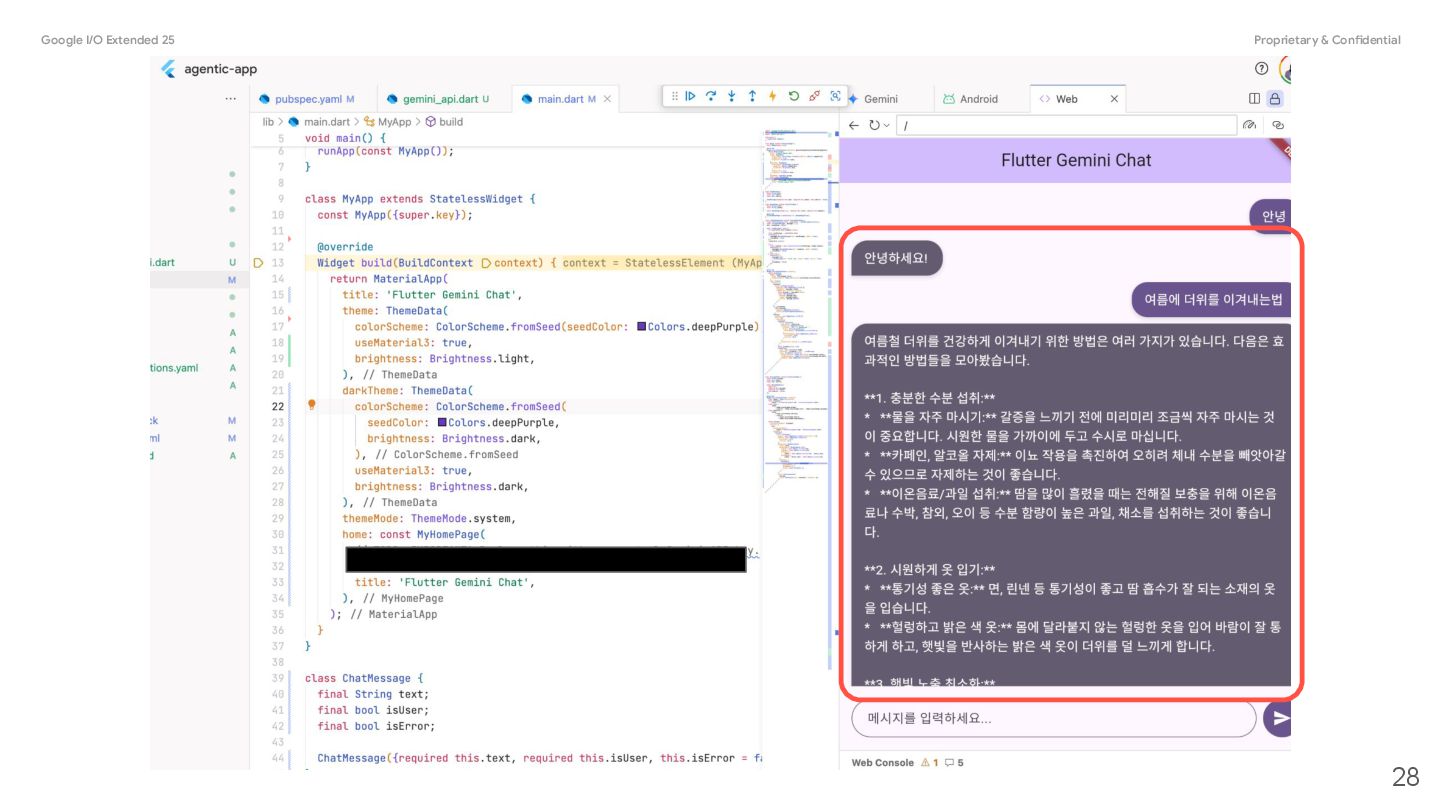Trigger Hot Reload with the lightning icon
Image resolution: width=1440 pixels, height=810 pixels.
click(772, 96)
